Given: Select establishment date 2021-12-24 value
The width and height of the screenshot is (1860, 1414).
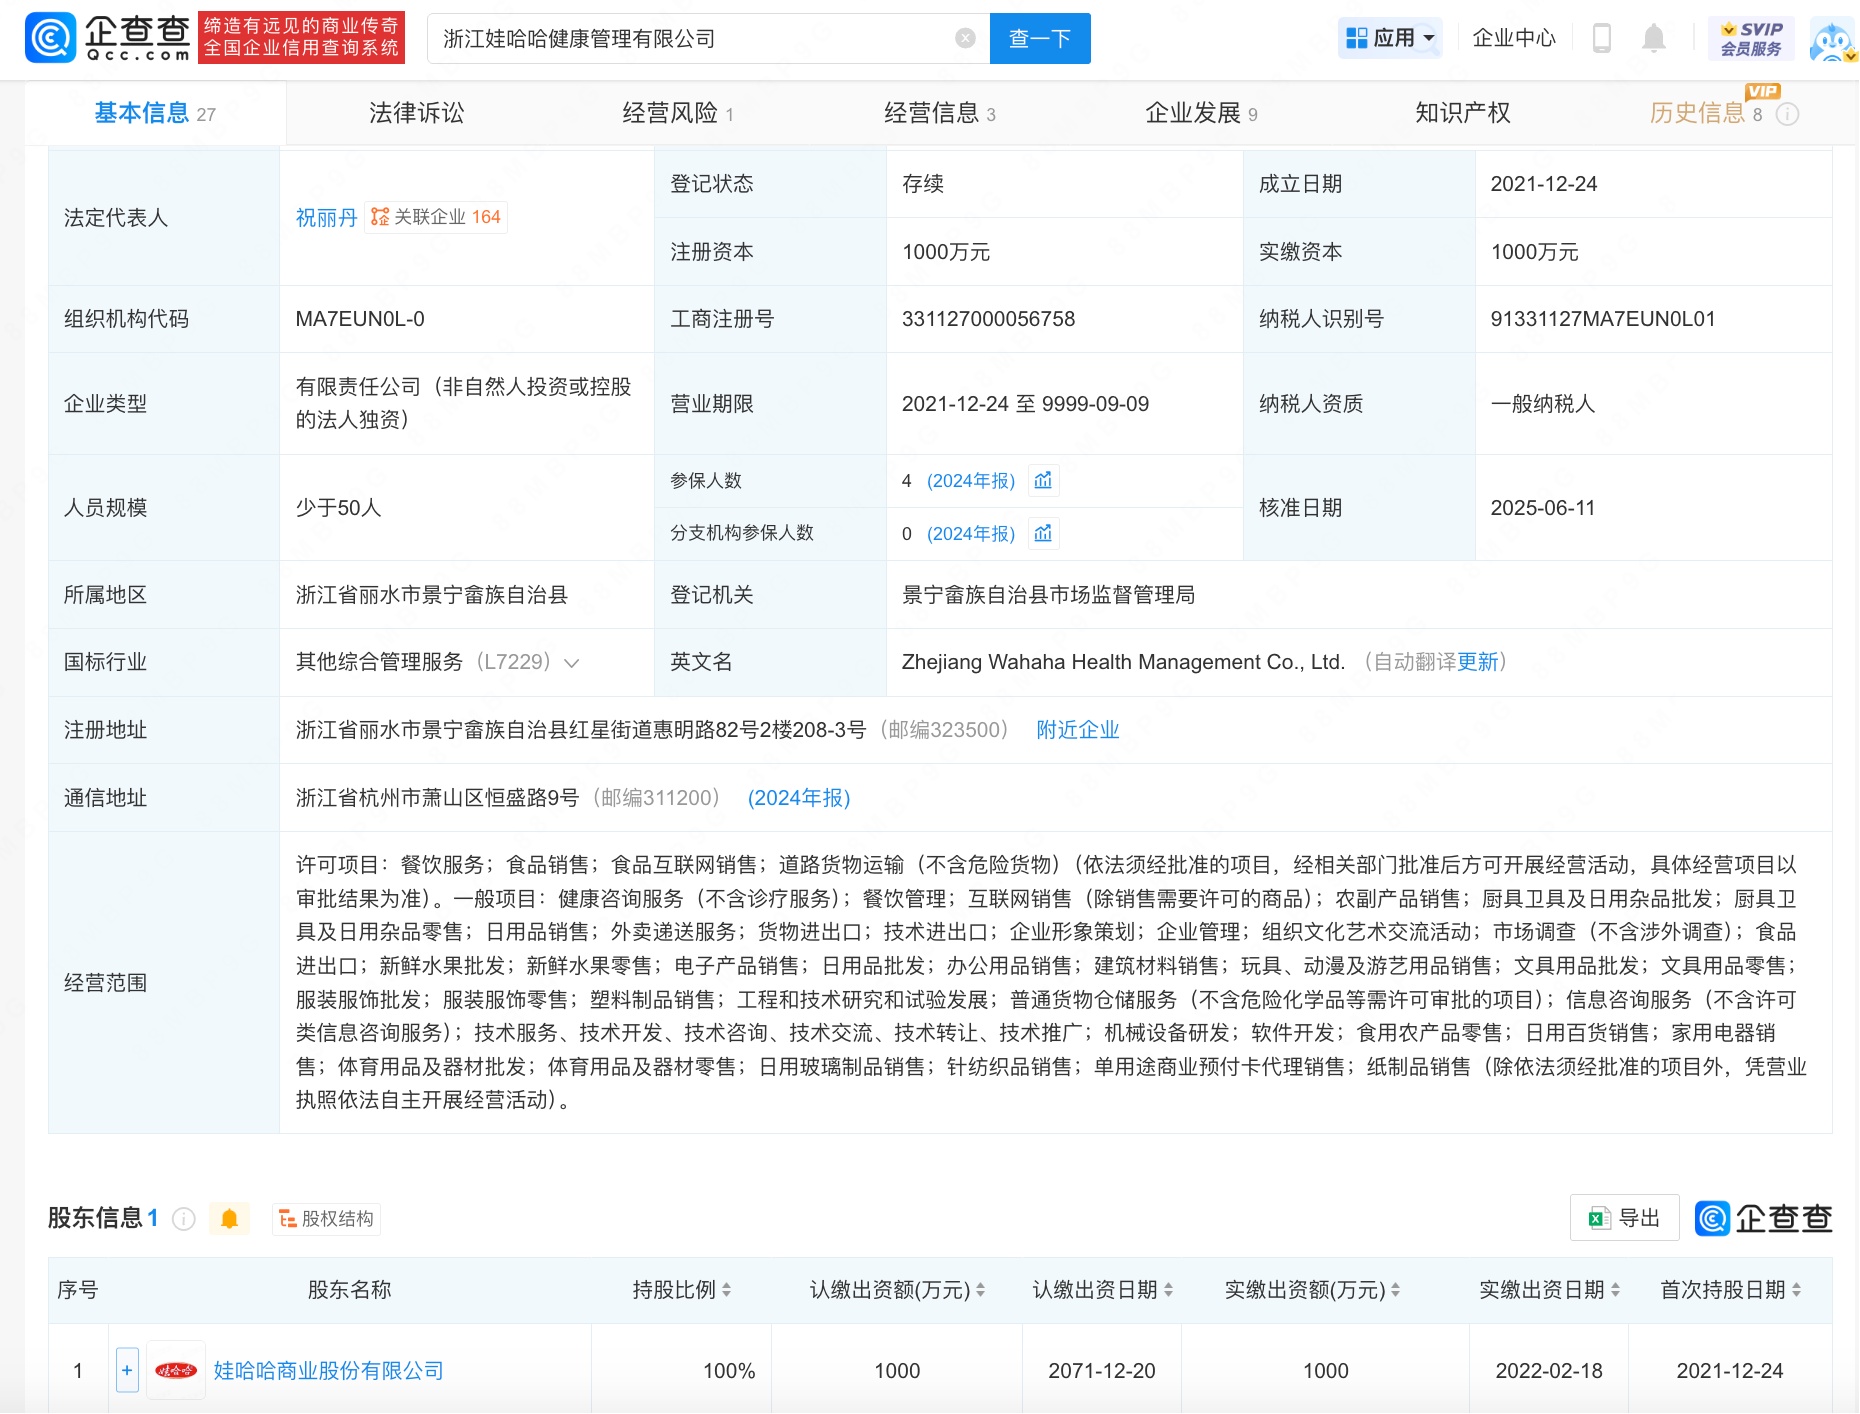Looking at the screenshot, I should point(1544,184).
